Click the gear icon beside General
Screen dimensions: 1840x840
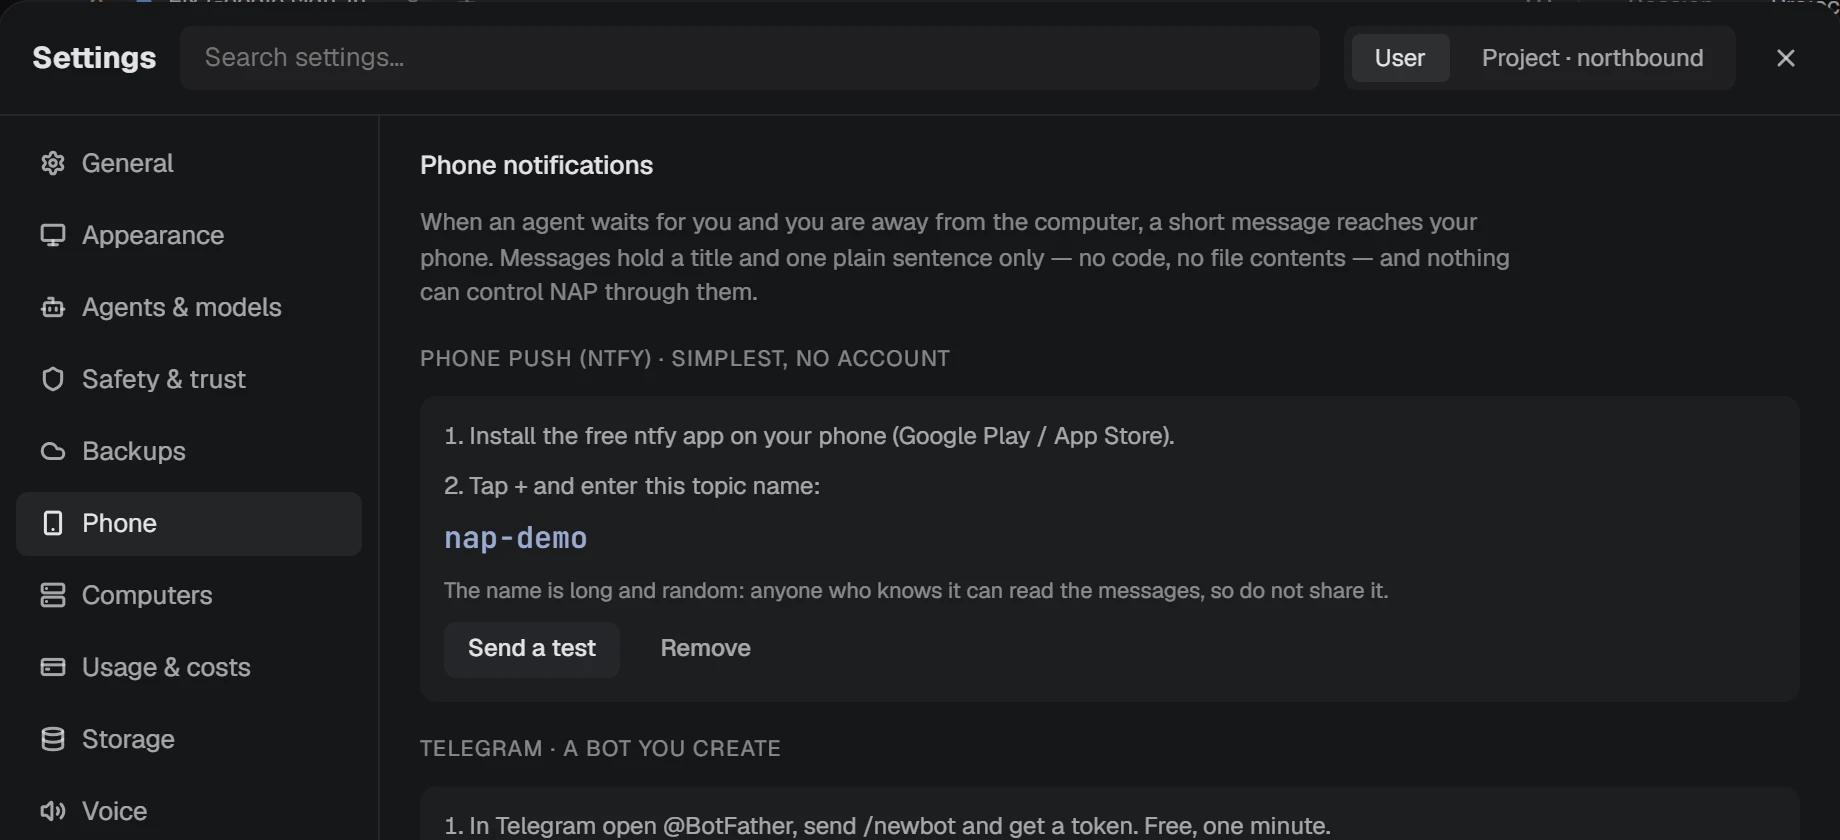pos(53,163)
